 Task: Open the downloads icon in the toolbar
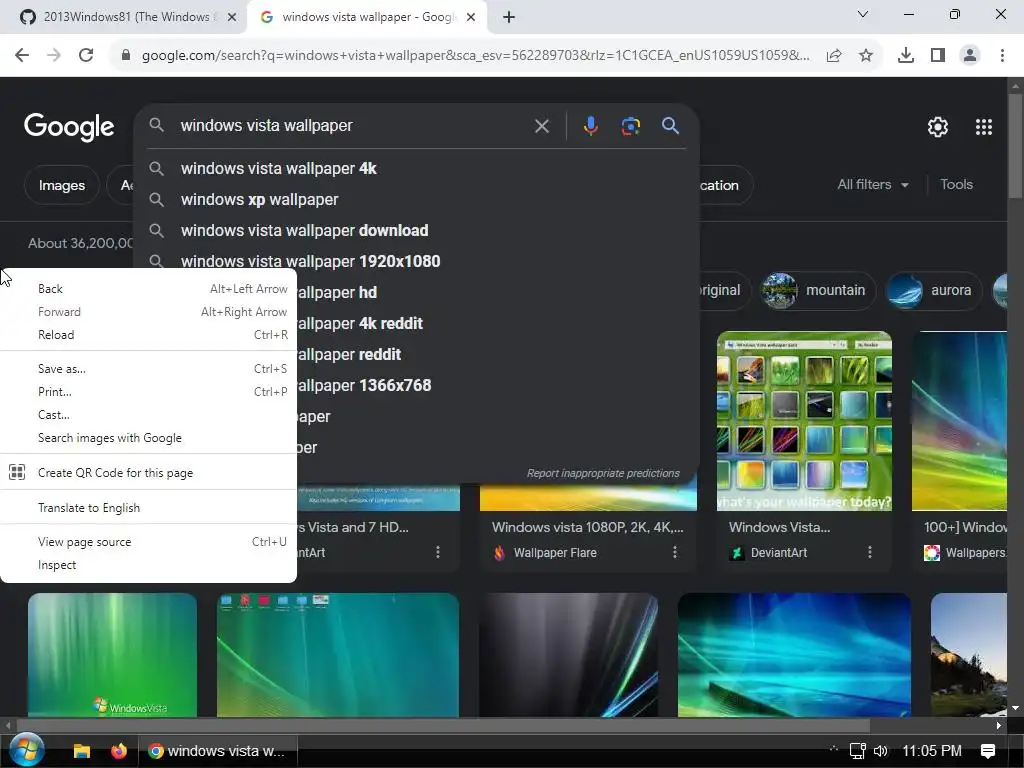[906, 56]
